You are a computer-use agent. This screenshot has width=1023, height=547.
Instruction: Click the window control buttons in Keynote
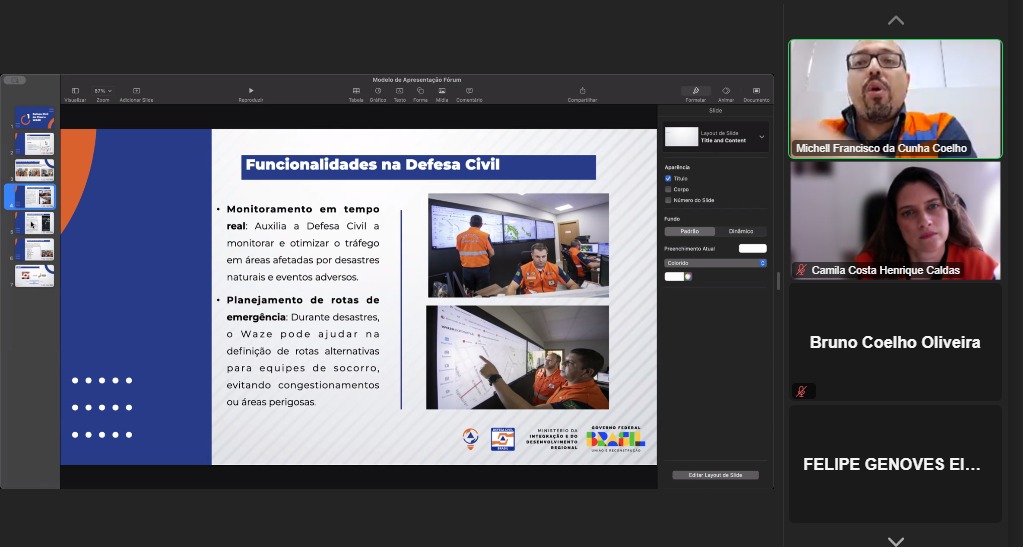click(x=14, y=80)
